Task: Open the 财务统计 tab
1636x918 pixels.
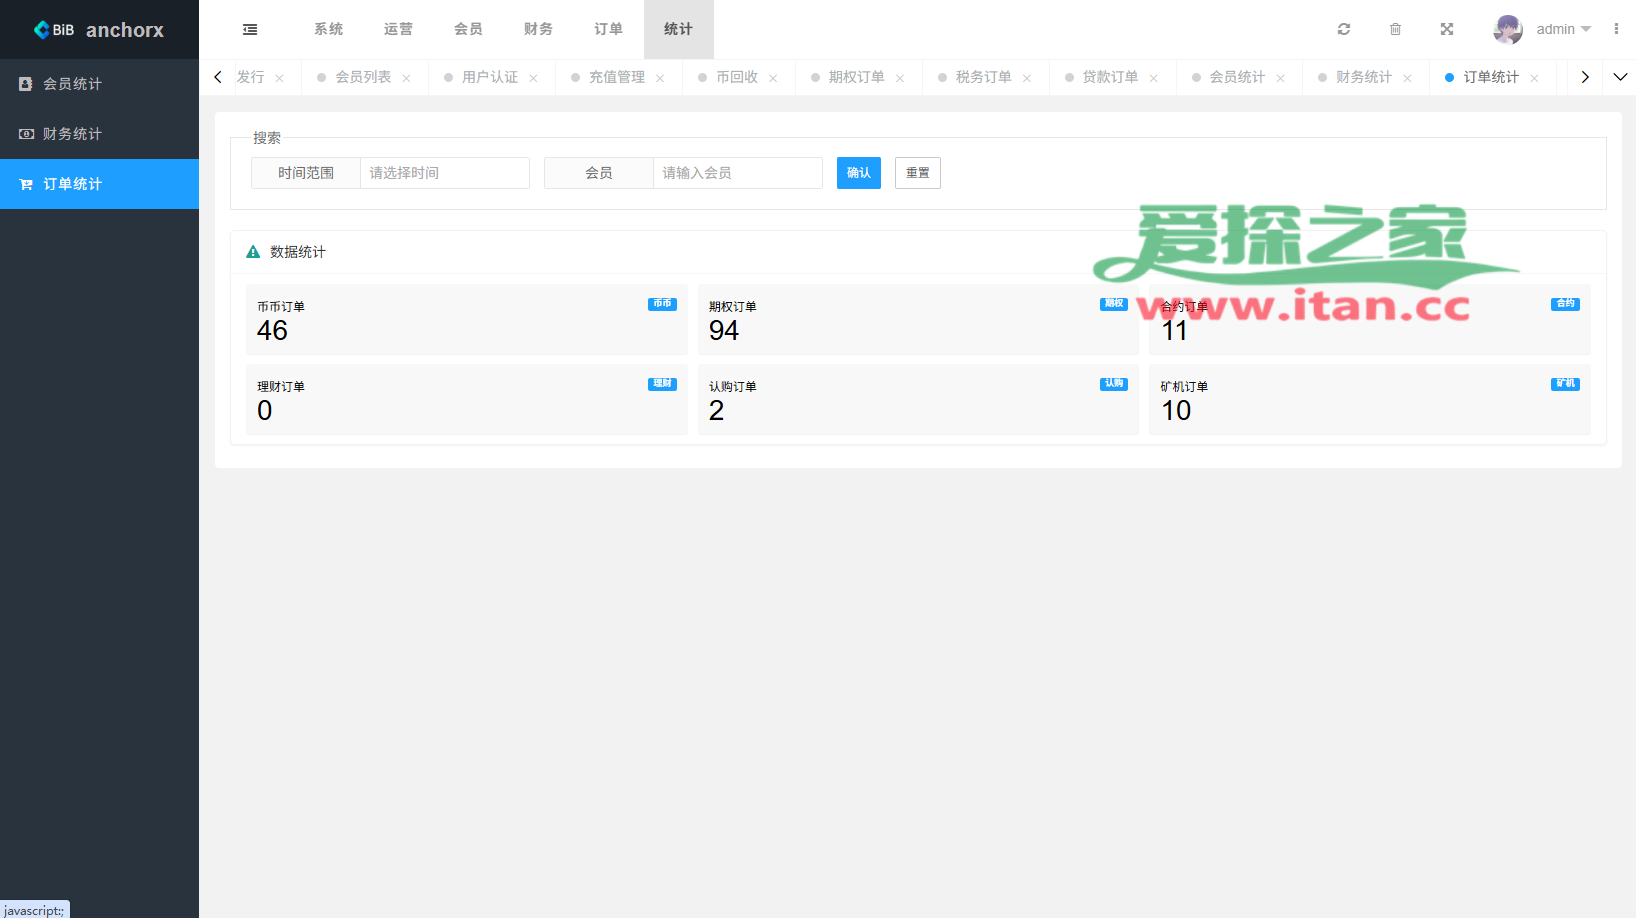Action: [1363, 77]
